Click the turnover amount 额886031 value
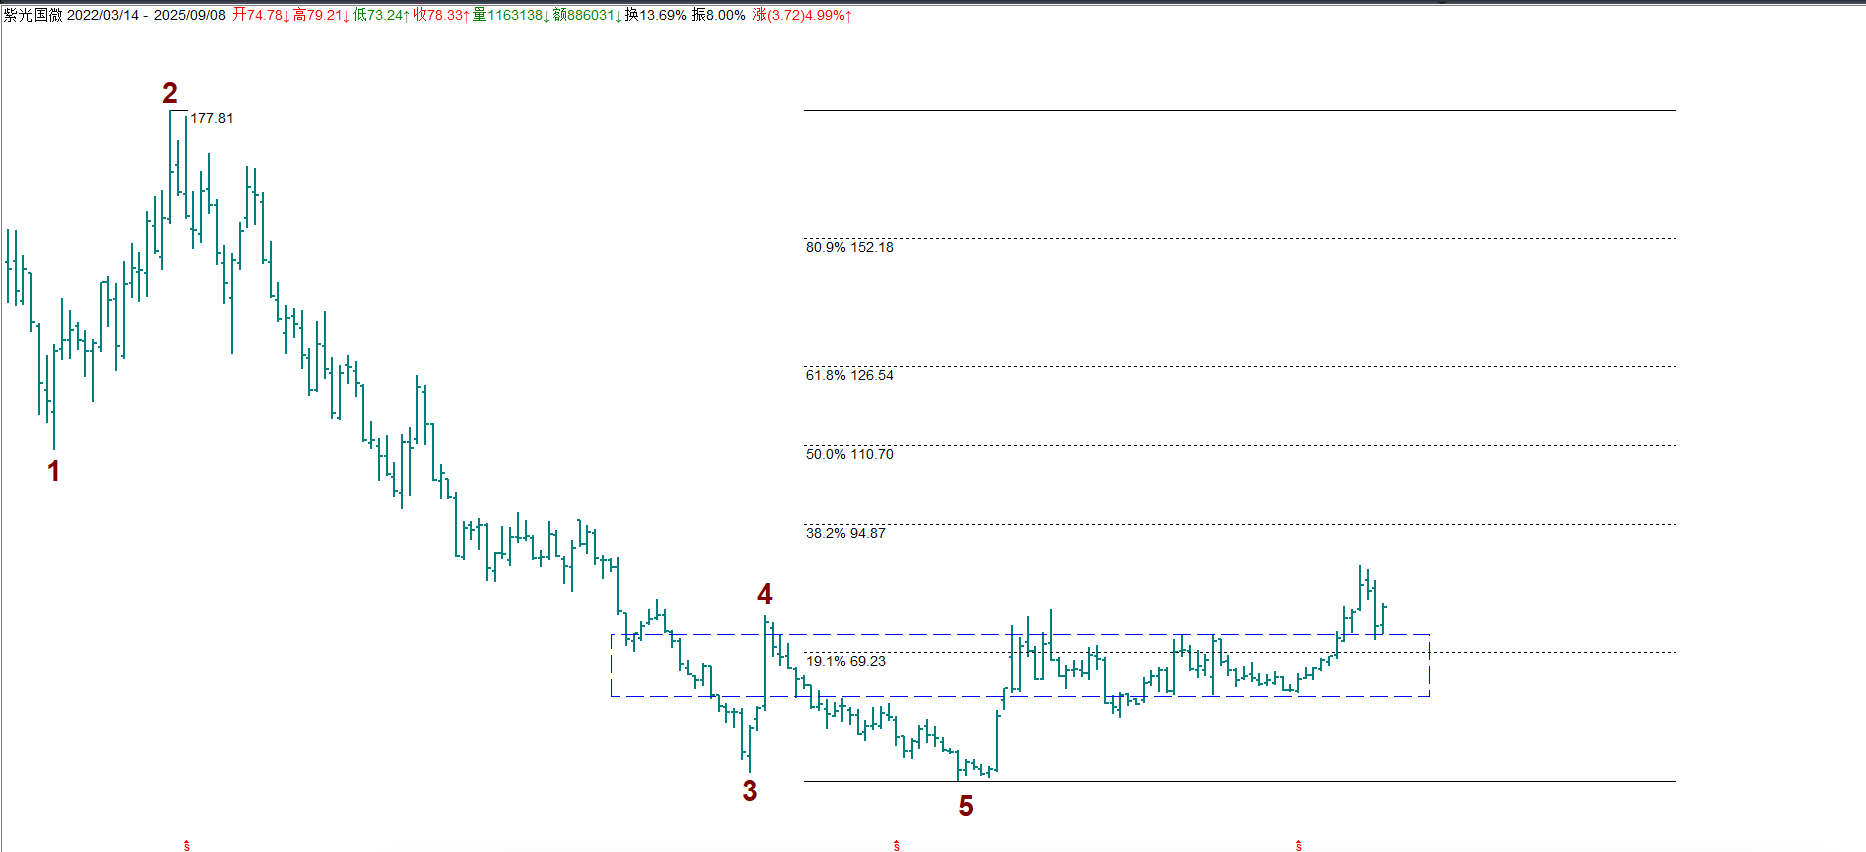Viewport: 1866px width, 852px height. coord(587,15)
